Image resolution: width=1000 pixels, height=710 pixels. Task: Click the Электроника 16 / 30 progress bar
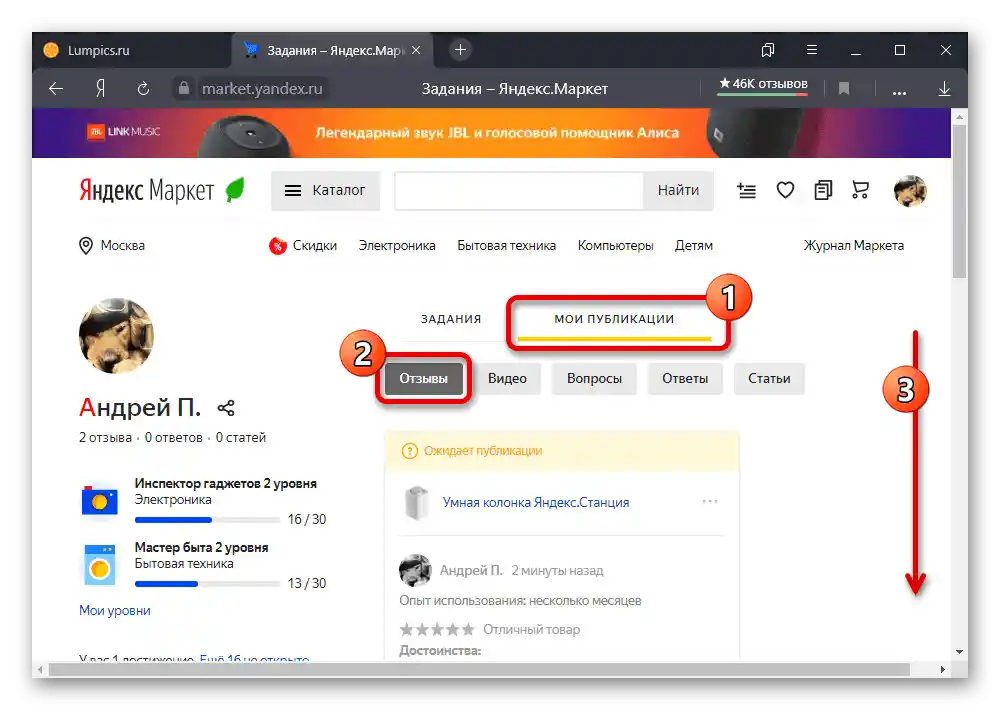coord(207,520)
